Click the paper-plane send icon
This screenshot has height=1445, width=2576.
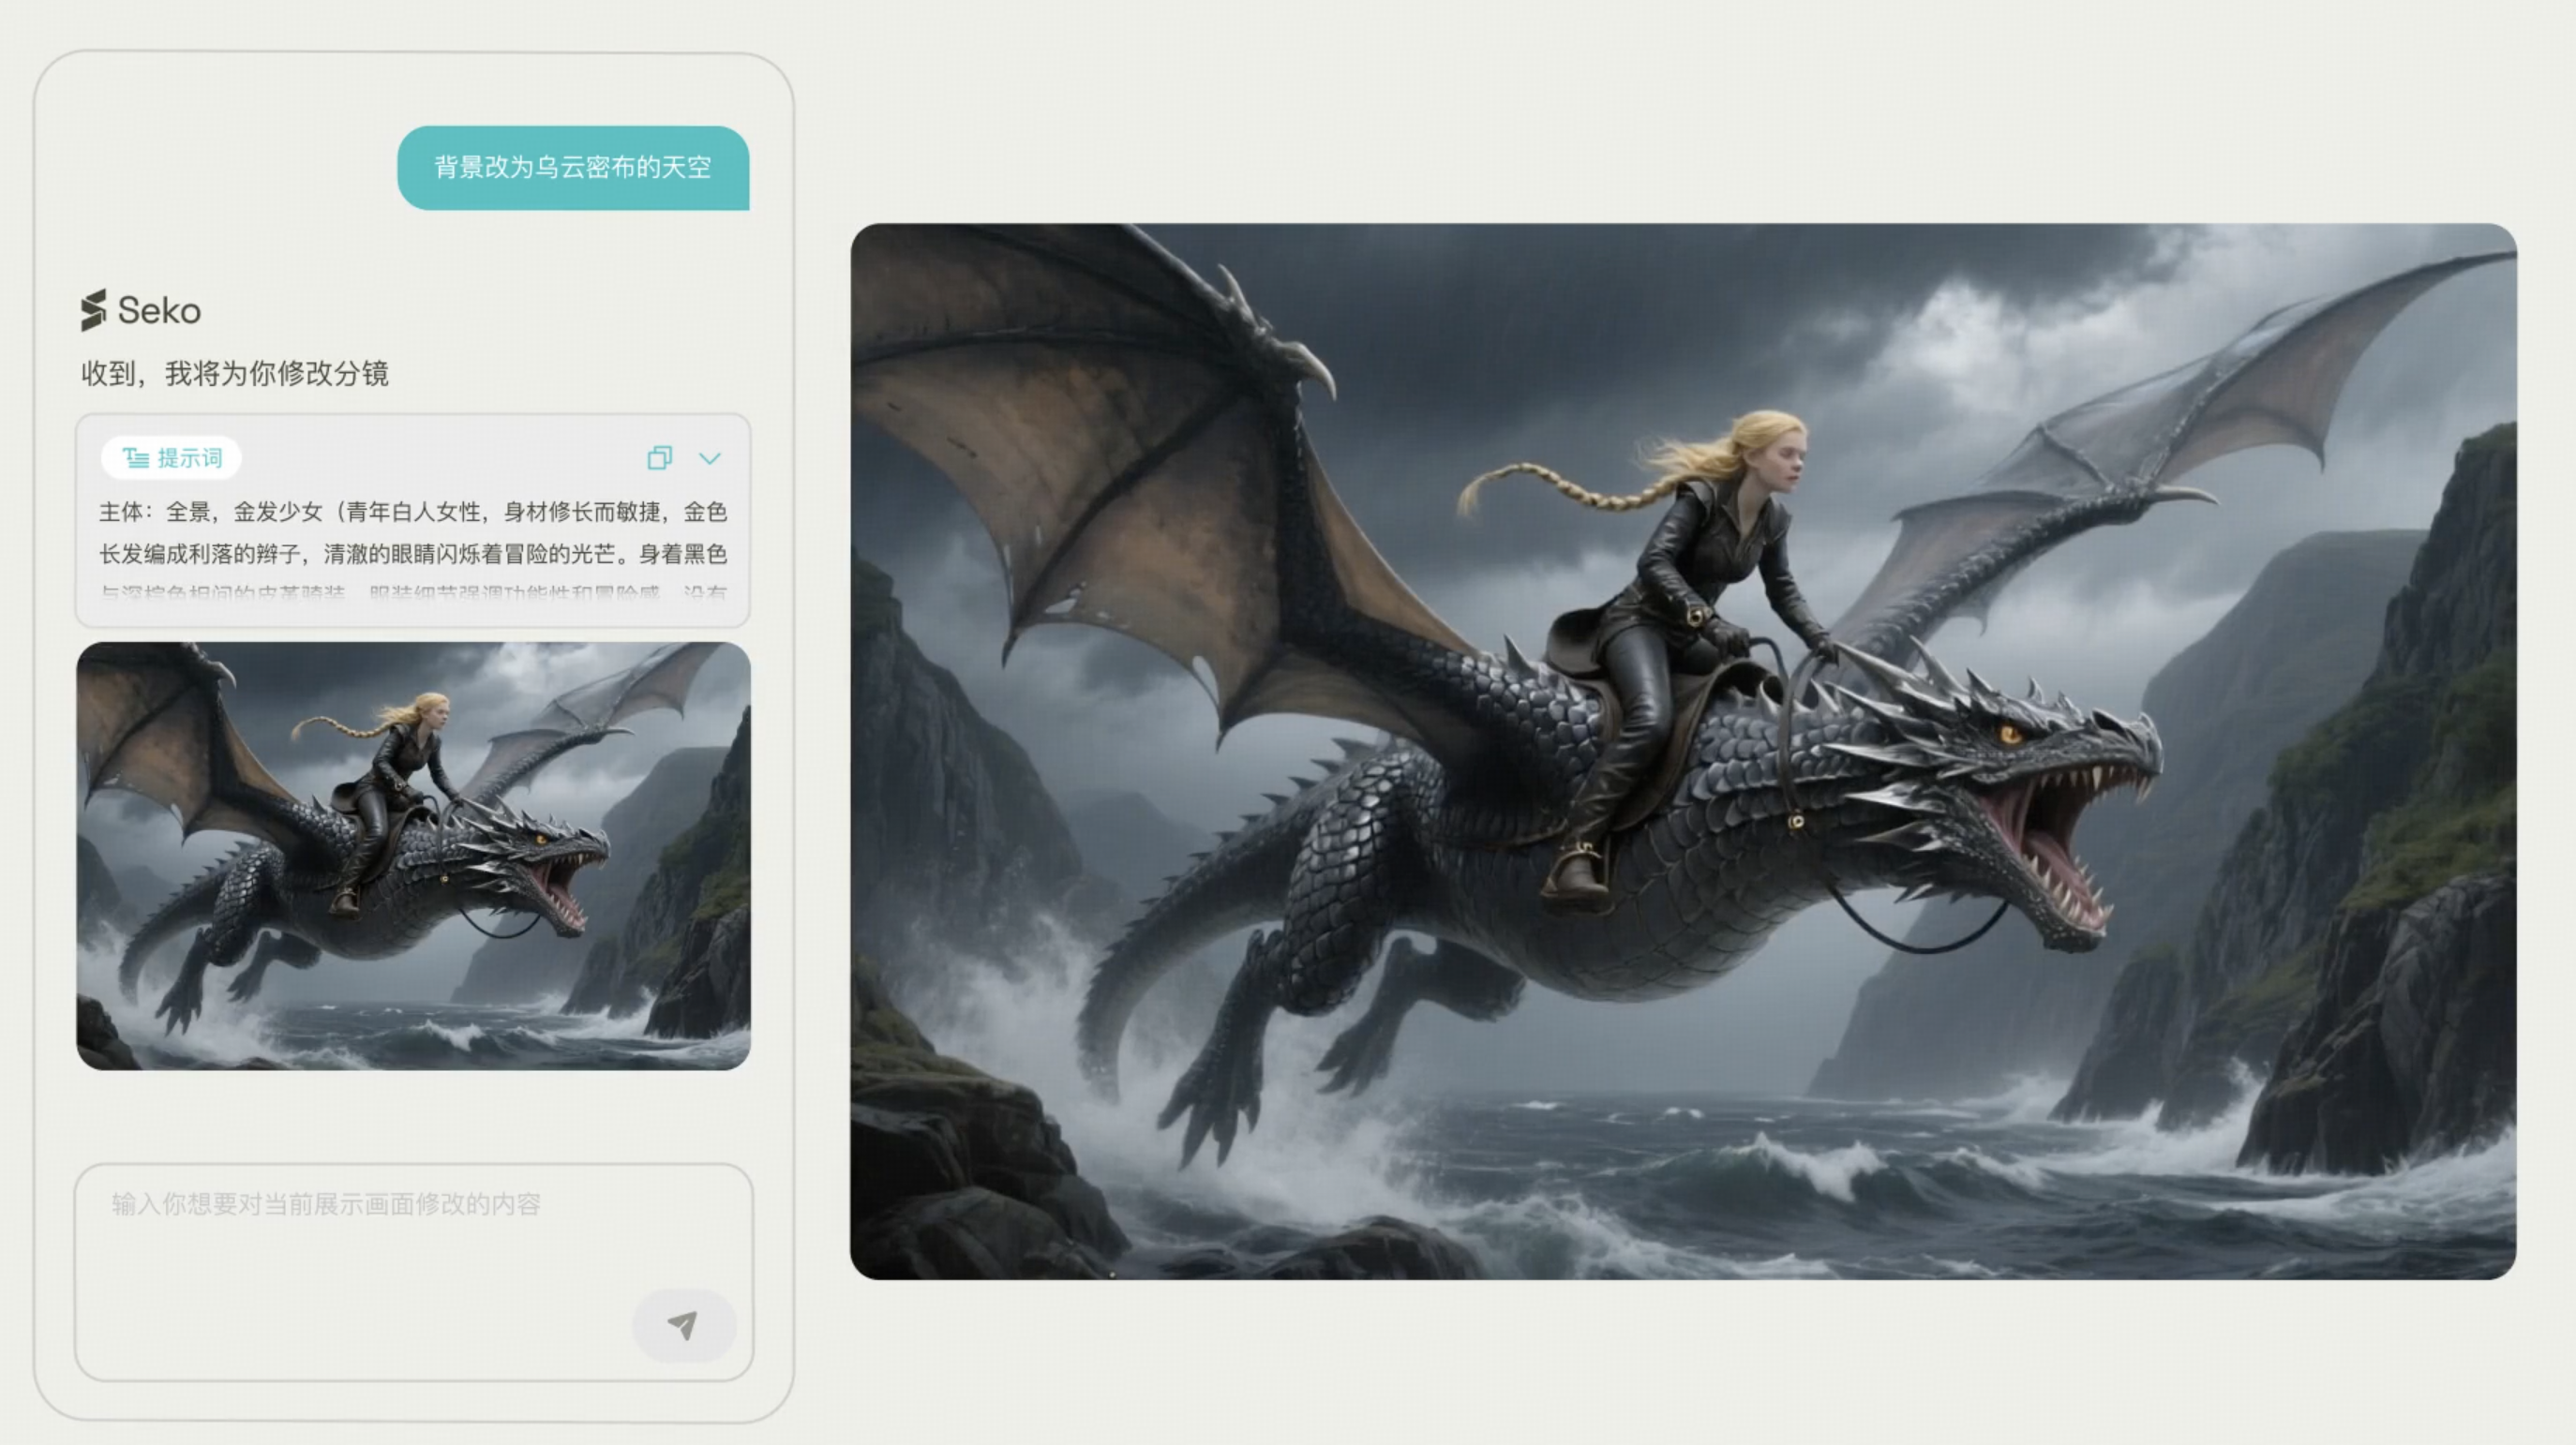683,1325
